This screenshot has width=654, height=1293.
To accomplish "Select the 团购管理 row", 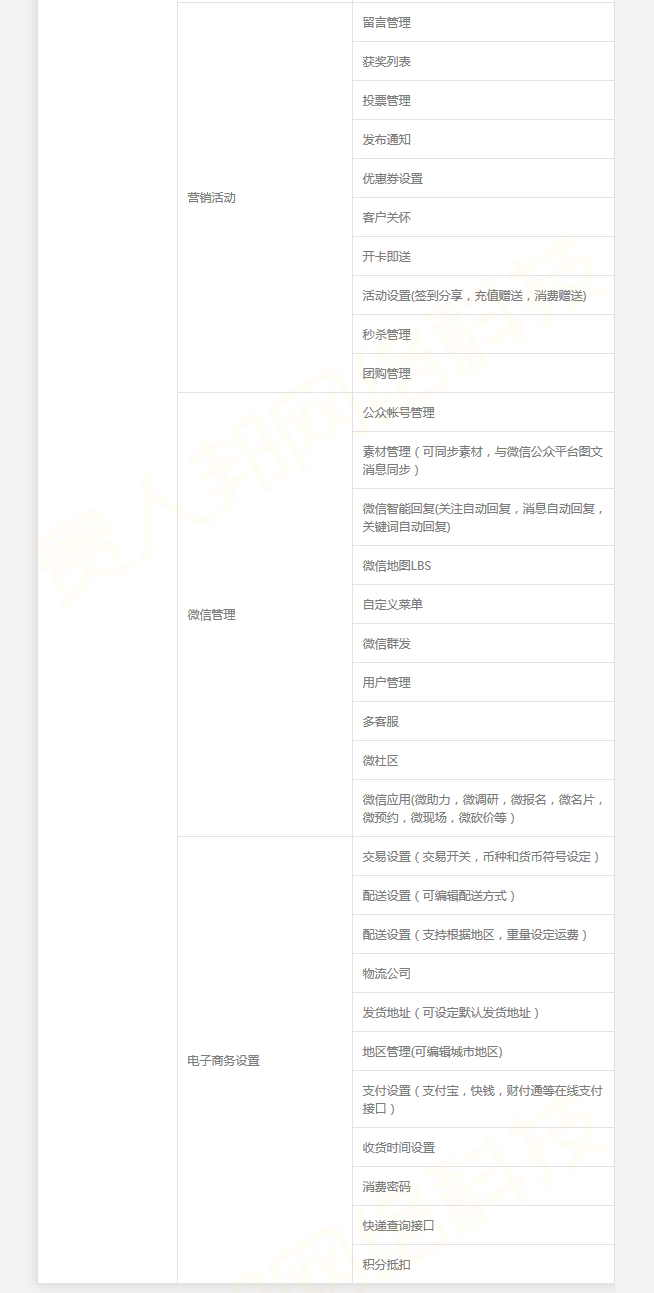I will coord(483,373).
